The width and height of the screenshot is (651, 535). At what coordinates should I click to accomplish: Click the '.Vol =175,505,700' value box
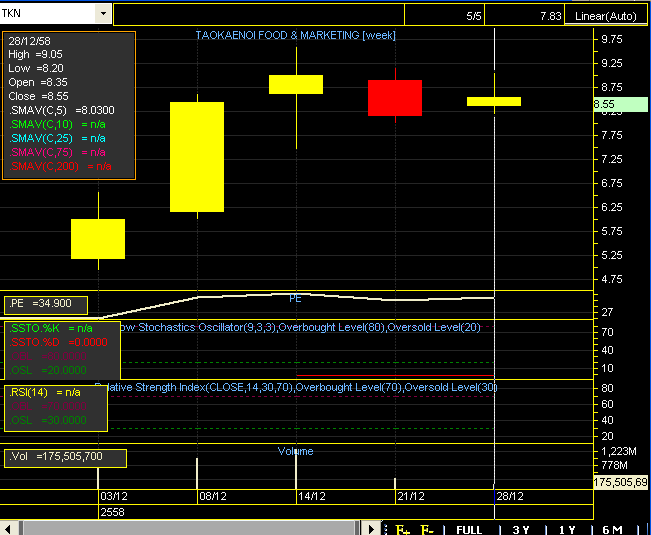[65, 458]
